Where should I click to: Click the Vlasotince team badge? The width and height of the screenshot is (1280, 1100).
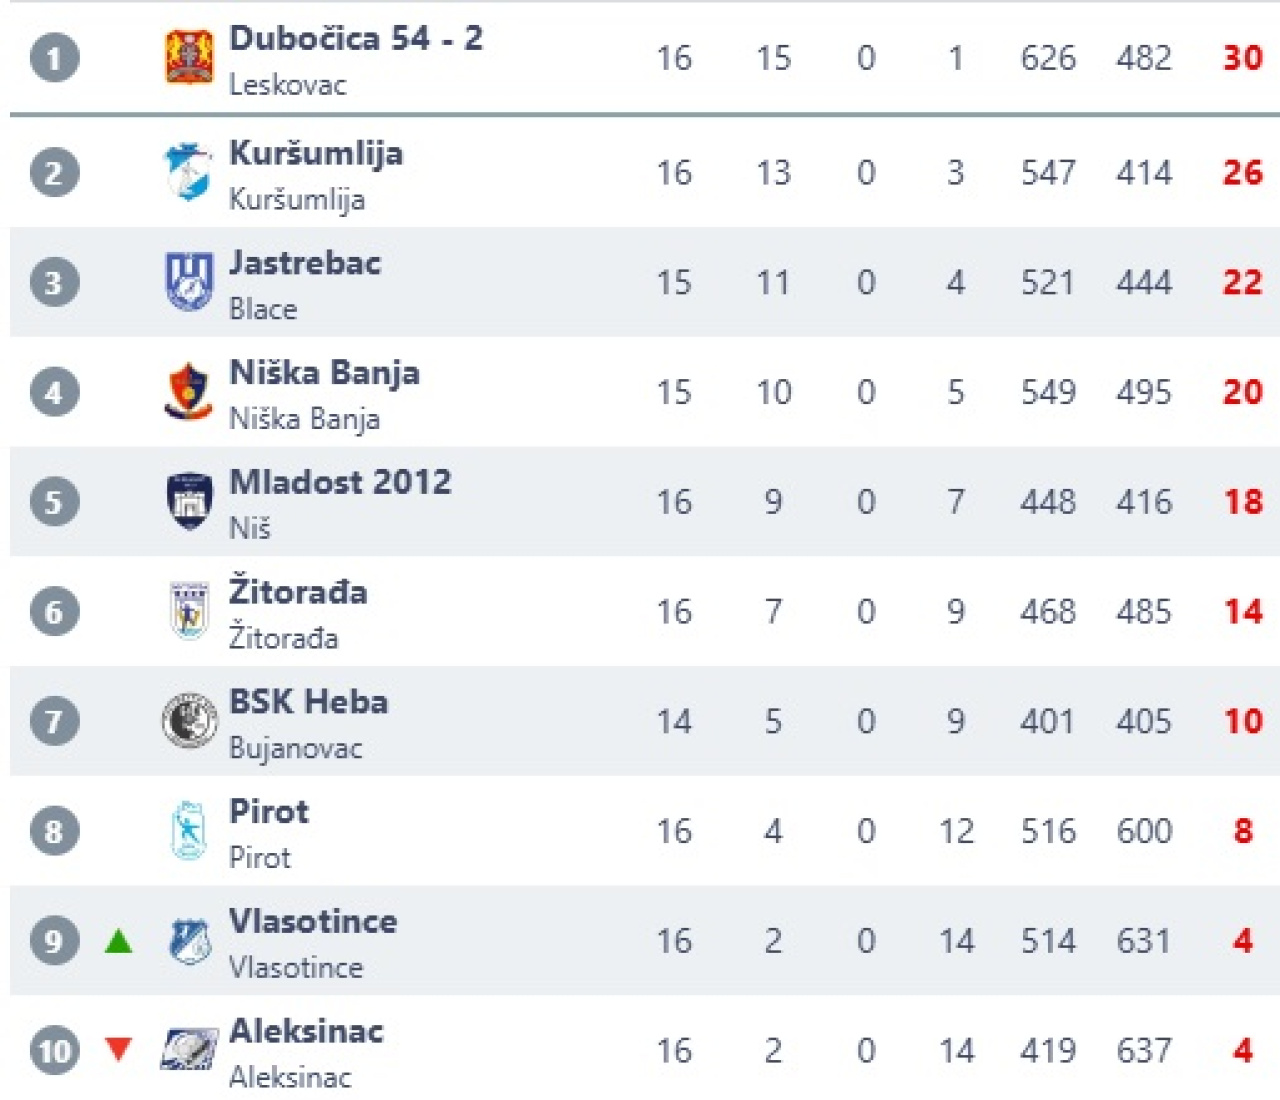pyautogui.click(x=189, y=940)
